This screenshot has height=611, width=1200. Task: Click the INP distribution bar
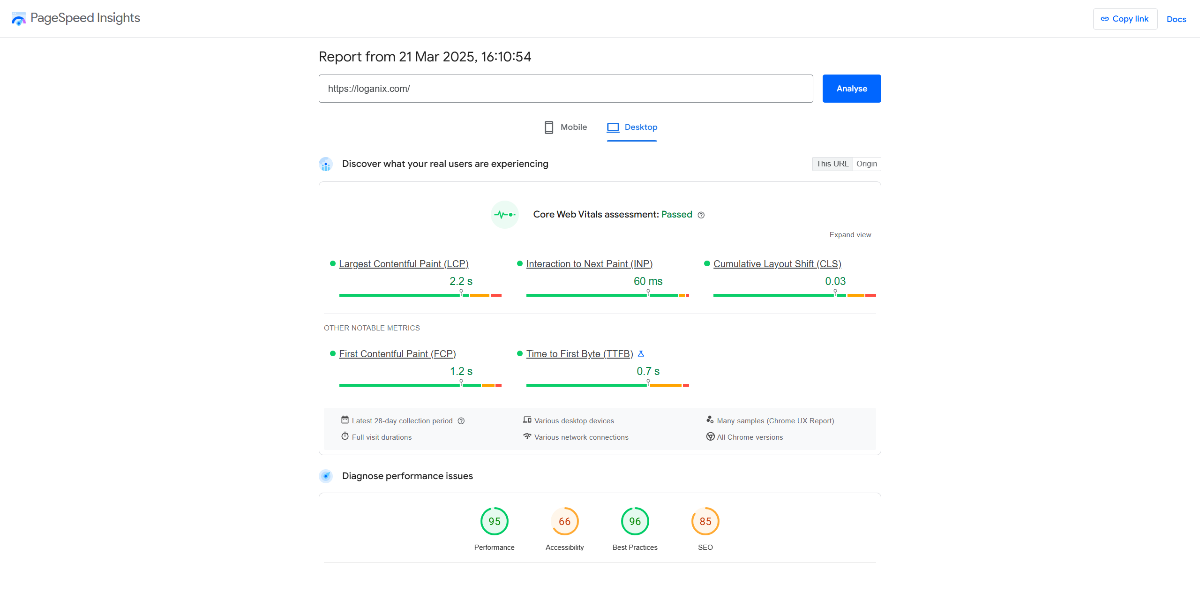(607, 295)
